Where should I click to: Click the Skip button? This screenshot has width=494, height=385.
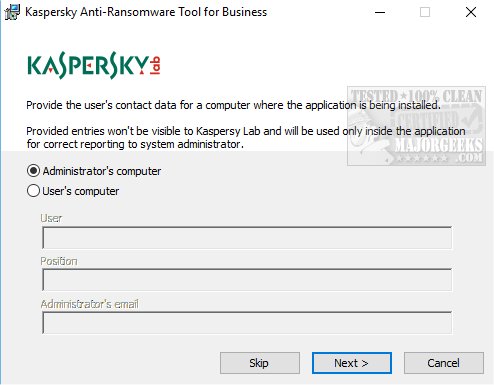coord(260,363)
